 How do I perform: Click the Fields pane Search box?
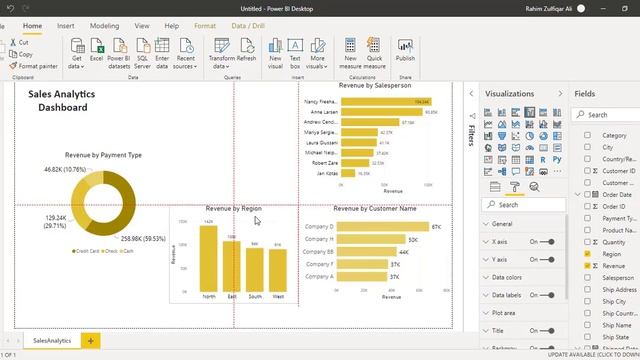607,115
